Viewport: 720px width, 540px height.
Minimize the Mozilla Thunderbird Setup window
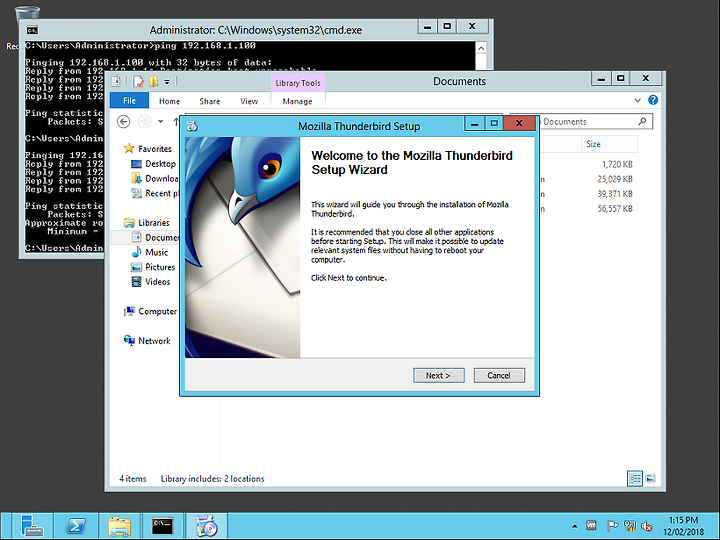[475, 123]
